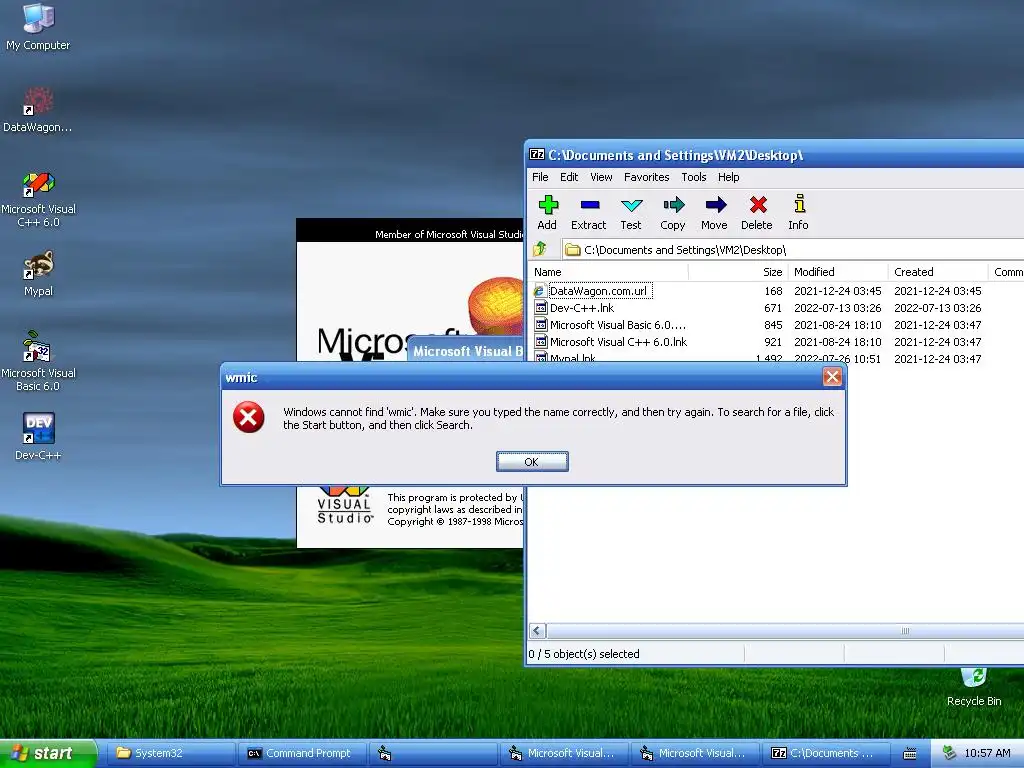
Task: Select DataWagon desktop shortcut
Action: click(38, 109)
